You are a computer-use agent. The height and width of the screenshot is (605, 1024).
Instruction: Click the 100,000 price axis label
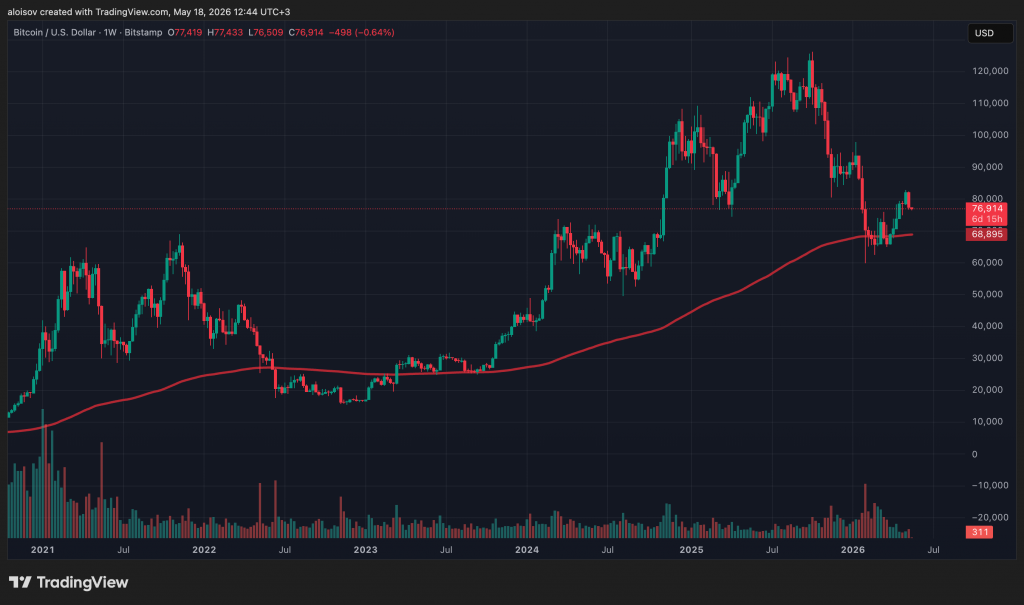pyautogui.click(x=990, y=135)
